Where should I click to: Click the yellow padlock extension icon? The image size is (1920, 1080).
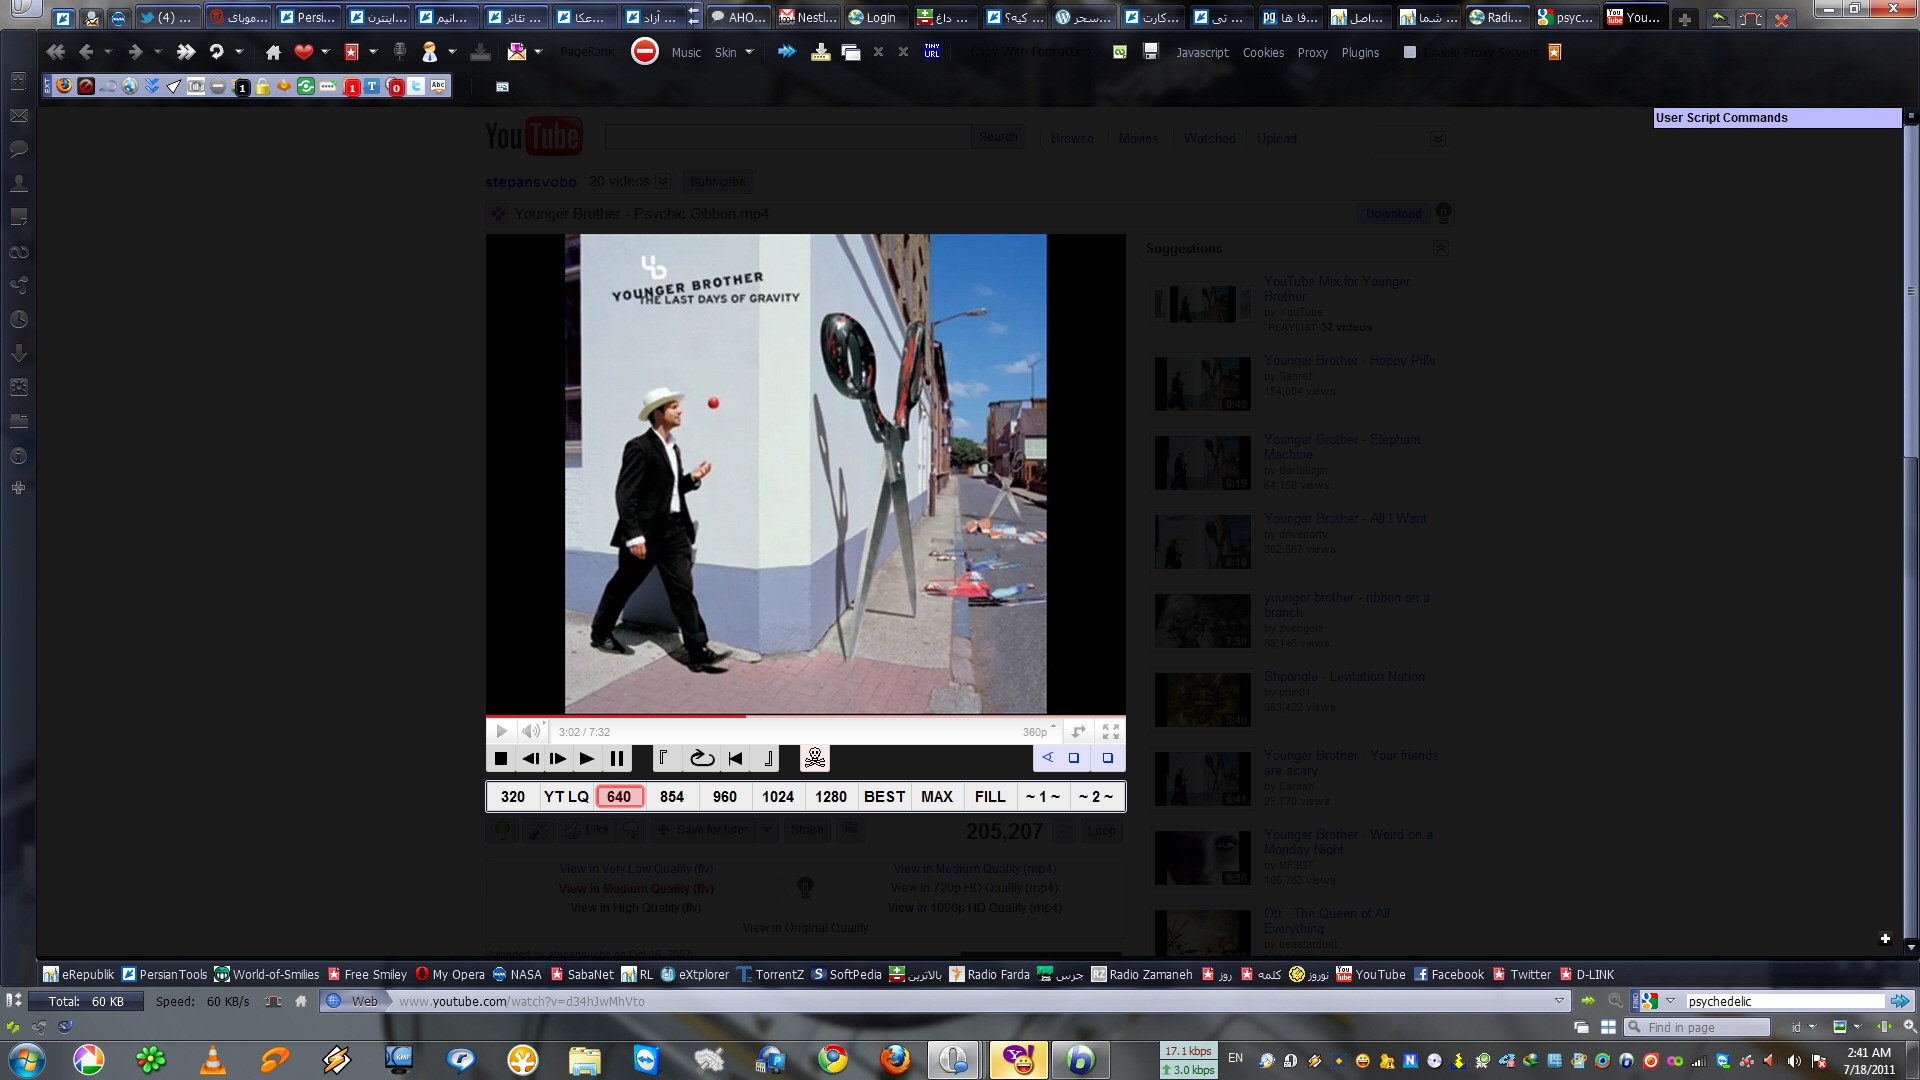262,87
